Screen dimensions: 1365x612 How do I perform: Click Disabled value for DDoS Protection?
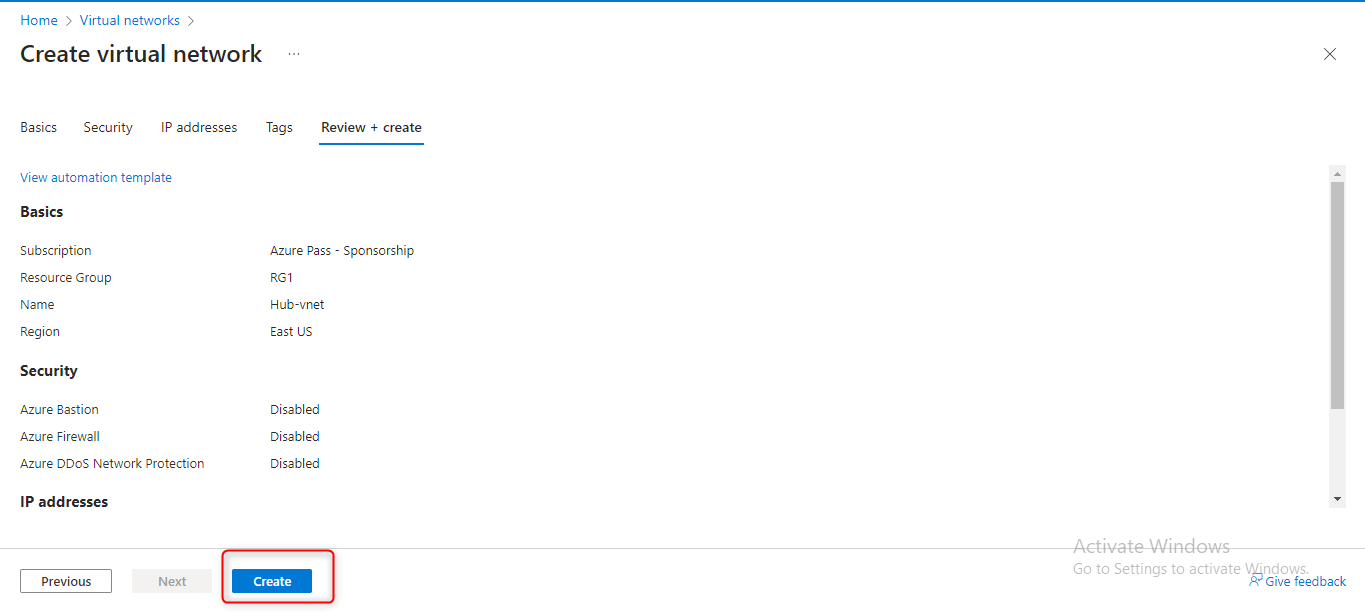coord(295,463)
